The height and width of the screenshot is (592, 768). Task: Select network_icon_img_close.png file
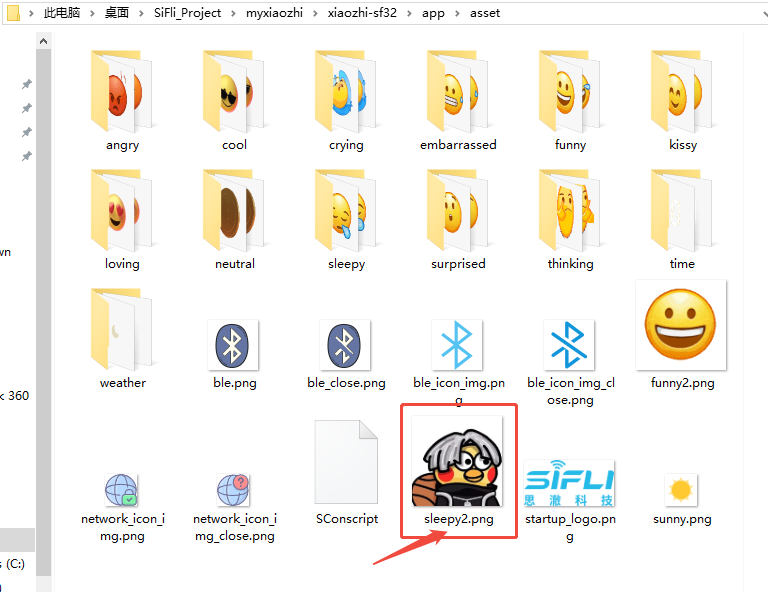234,508
